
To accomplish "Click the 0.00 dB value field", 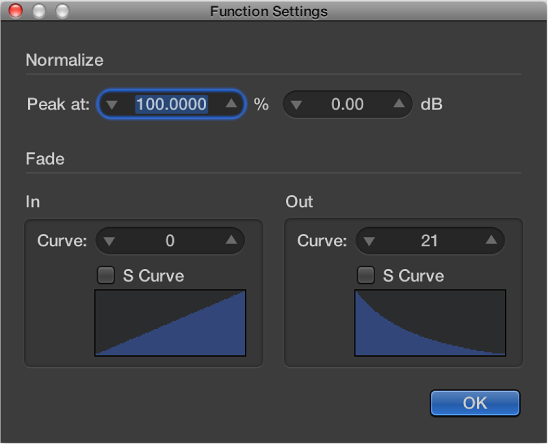I will [347, 104].
